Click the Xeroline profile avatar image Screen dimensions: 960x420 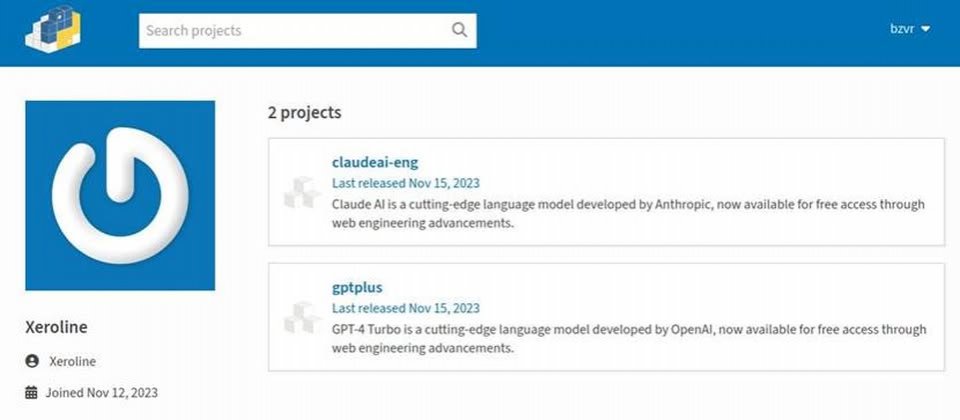pos(120,195)
